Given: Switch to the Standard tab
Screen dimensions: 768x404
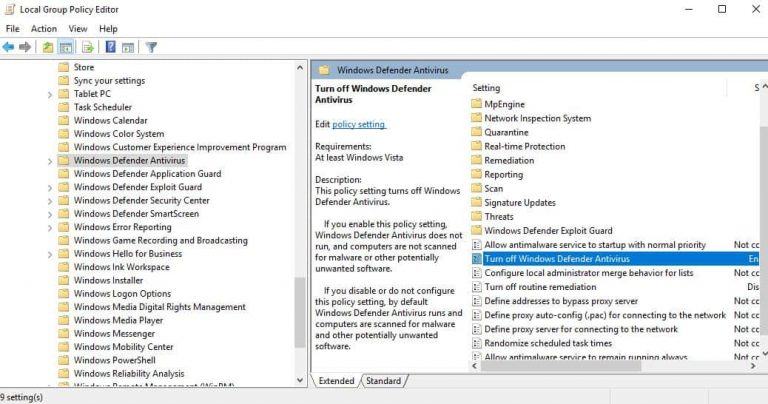Looking at the screenshot, I should tap(383, 381).
